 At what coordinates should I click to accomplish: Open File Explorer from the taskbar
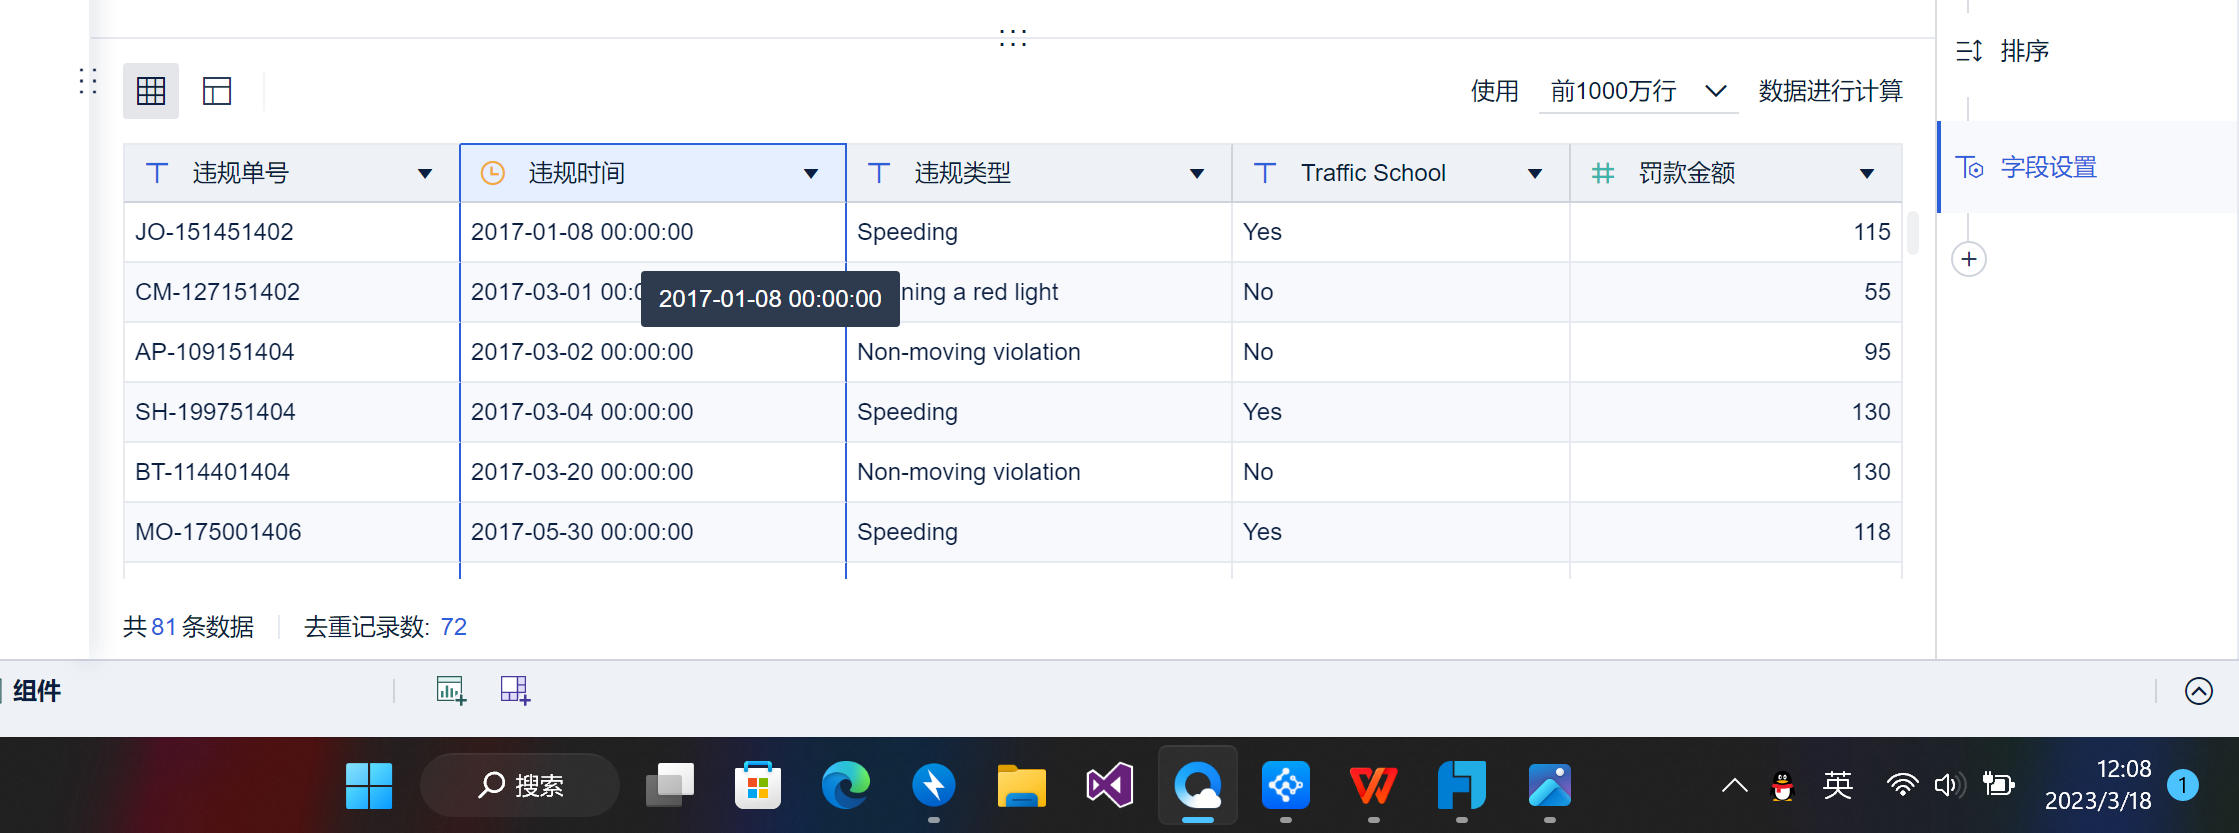pyautogui.click(x=1022, y=786)
